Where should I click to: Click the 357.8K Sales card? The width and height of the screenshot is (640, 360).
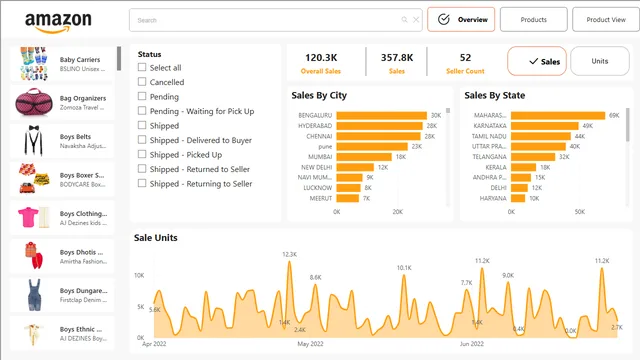pyautogui.click(x=397, y=63)
